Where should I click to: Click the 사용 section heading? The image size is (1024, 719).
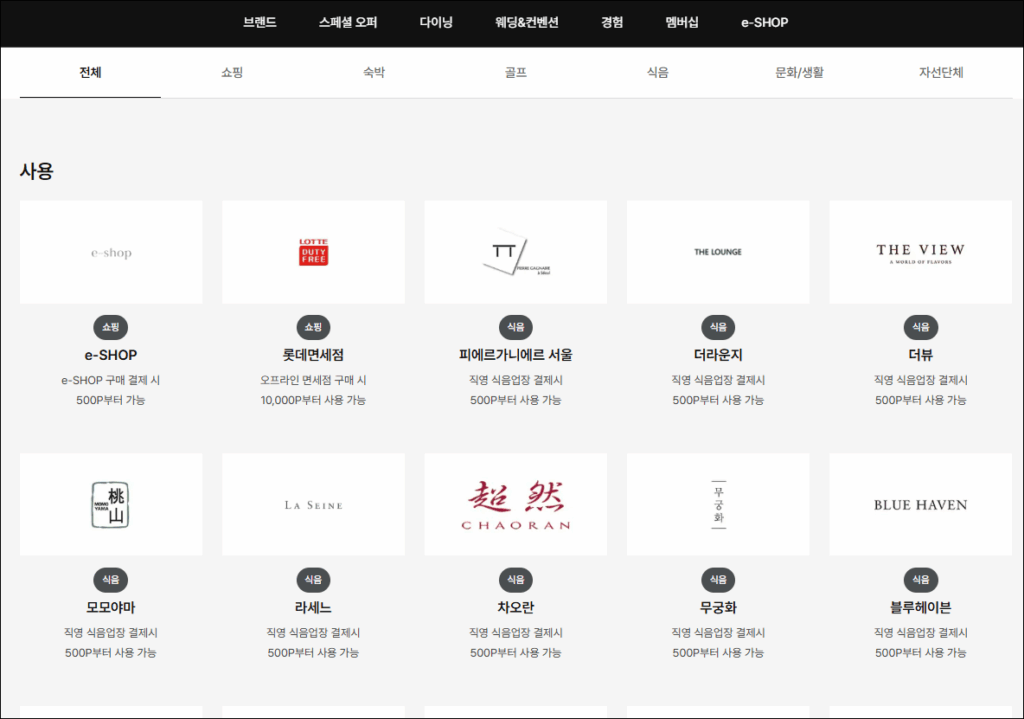[37, 171]
